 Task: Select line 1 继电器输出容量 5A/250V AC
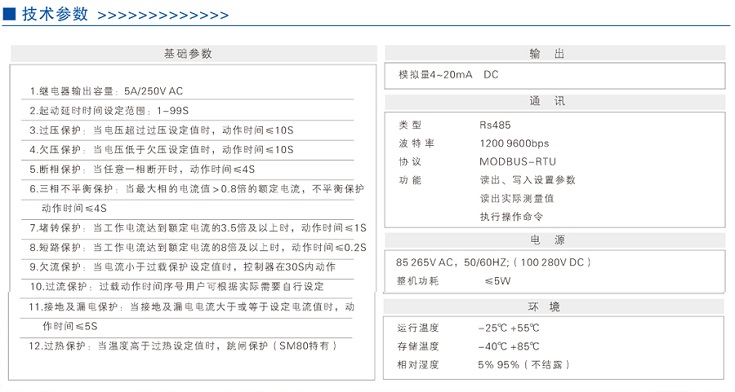[106, 91]
